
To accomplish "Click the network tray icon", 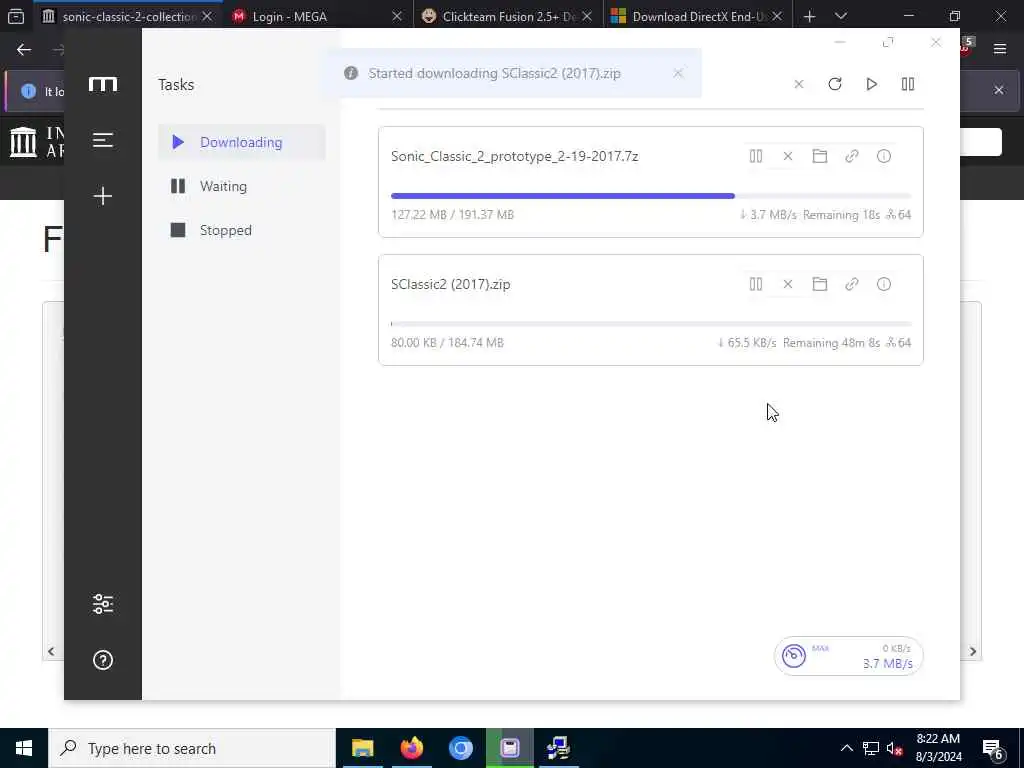I will (871, 748).
